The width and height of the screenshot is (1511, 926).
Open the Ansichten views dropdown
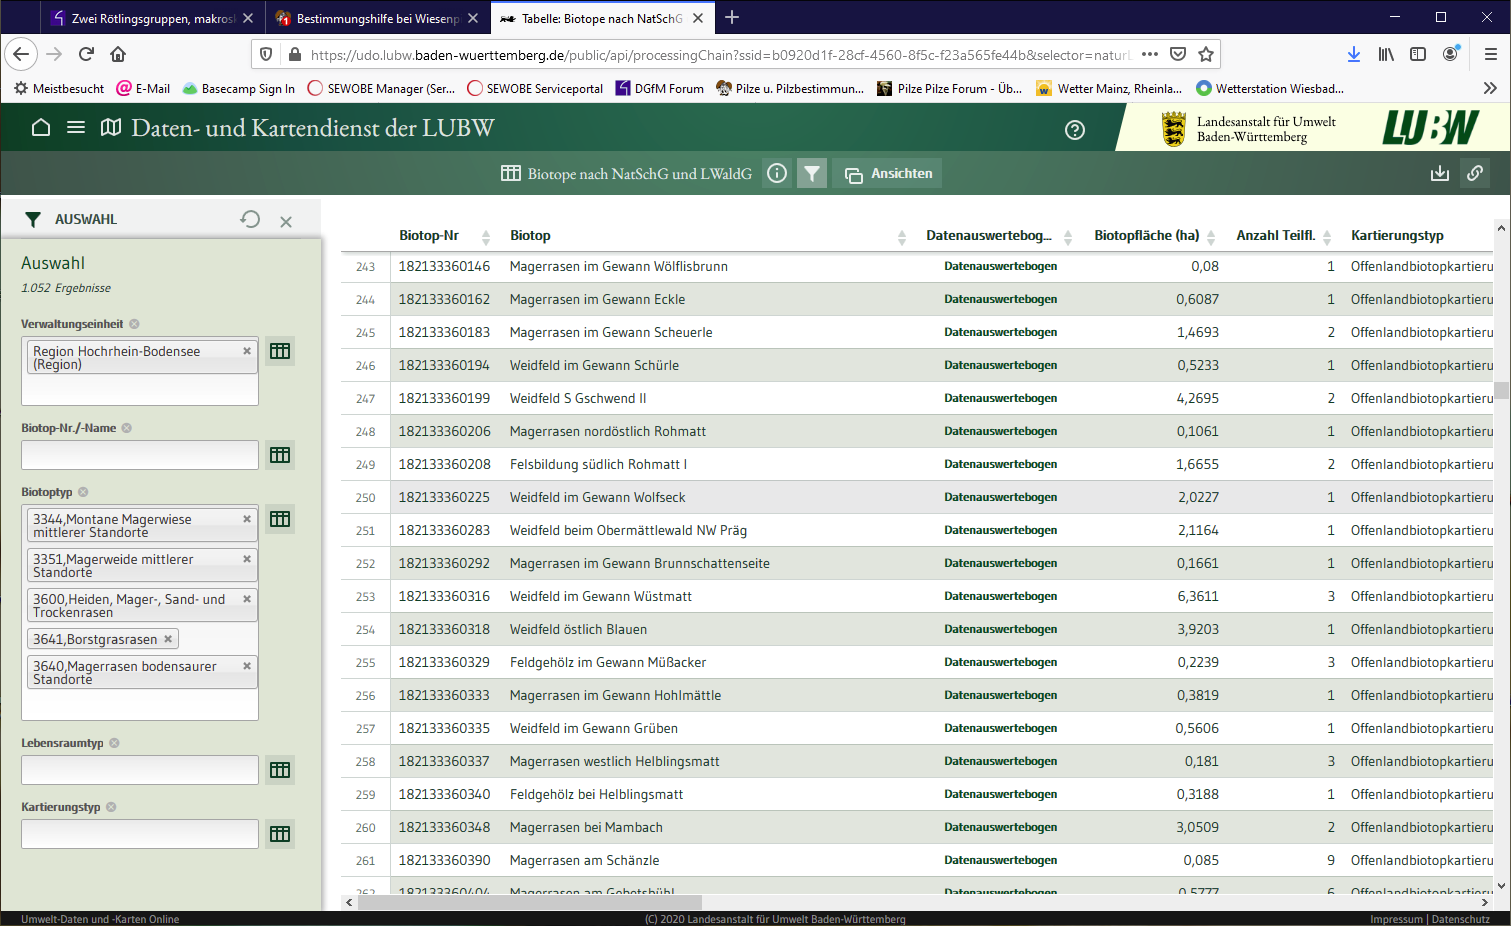tap(888, 174)
